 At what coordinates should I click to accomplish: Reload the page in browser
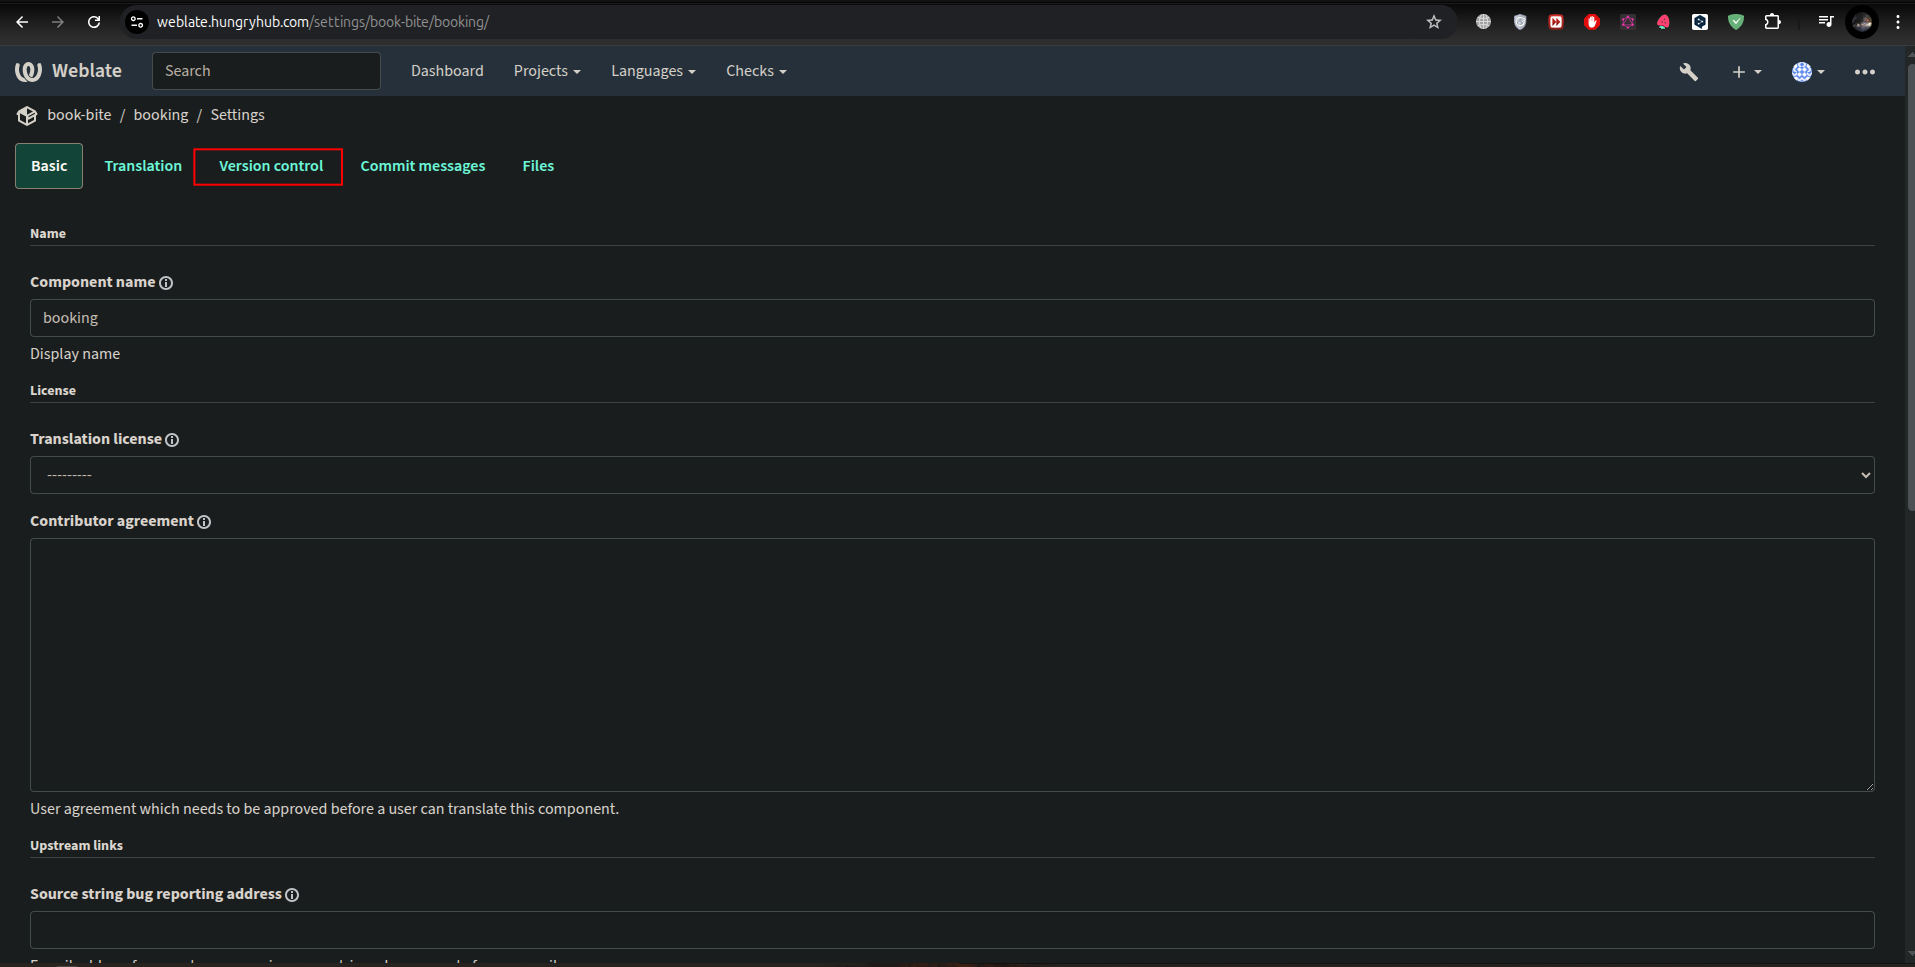click(x=94, y=22)
